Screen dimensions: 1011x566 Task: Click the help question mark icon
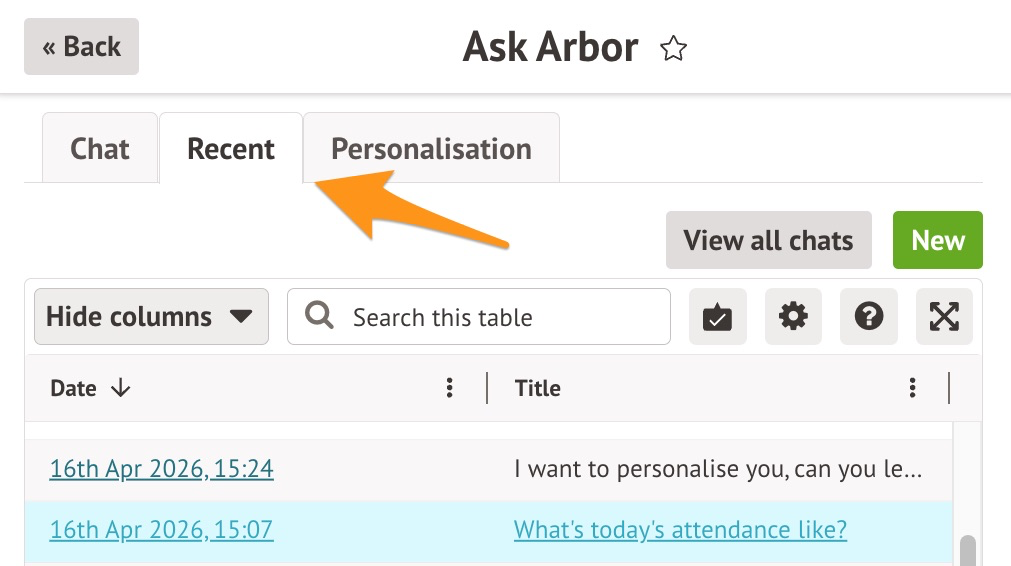point(868,317)
